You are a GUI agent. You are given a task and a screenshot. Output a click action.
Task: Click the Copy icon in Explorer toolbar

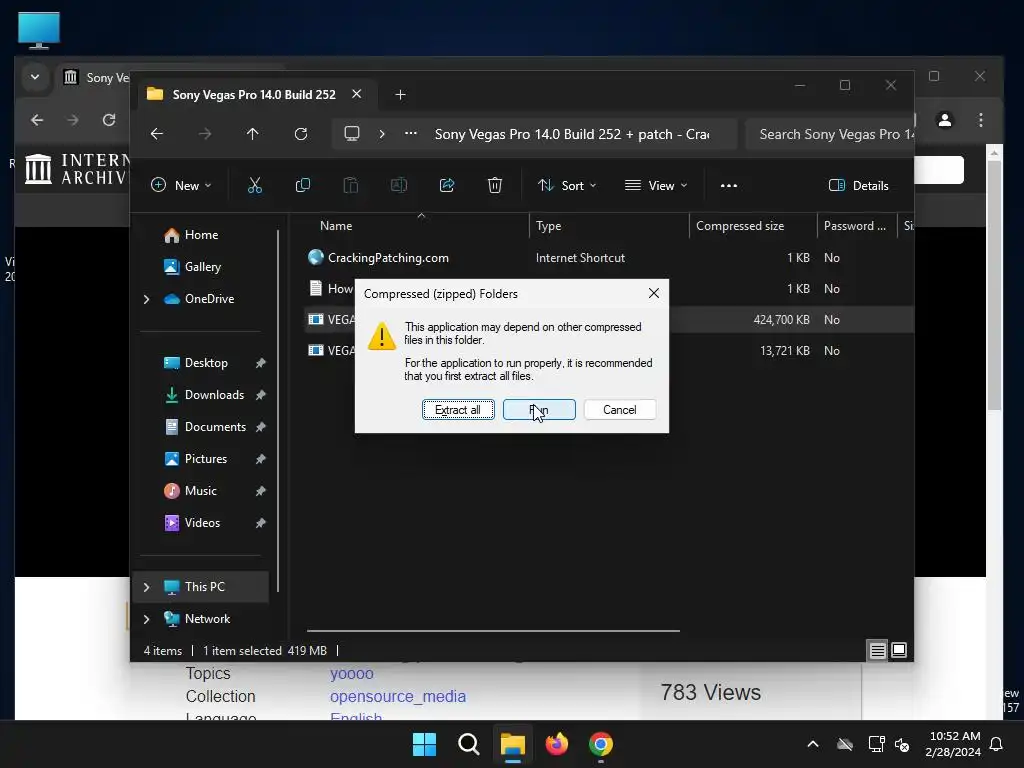302,185
